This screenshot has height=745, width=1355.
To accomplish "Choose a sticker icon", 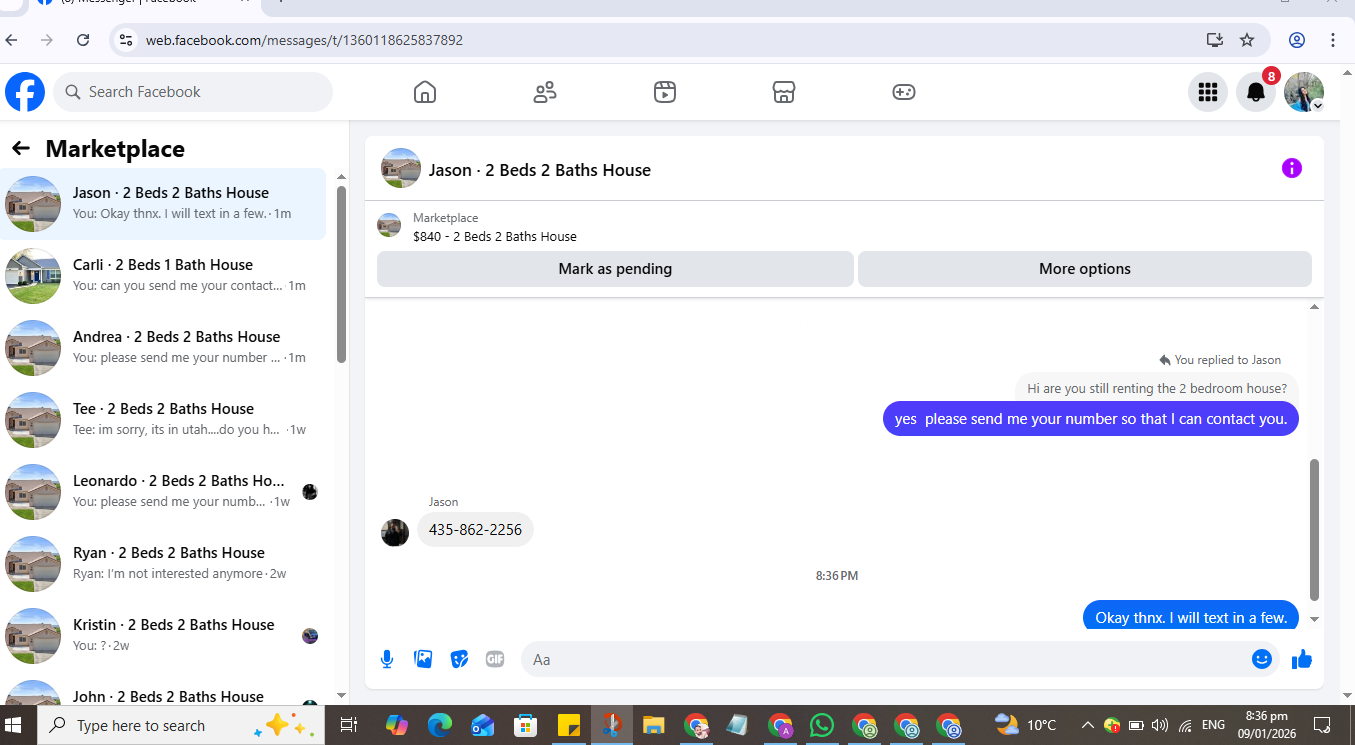I will (459, 659).
